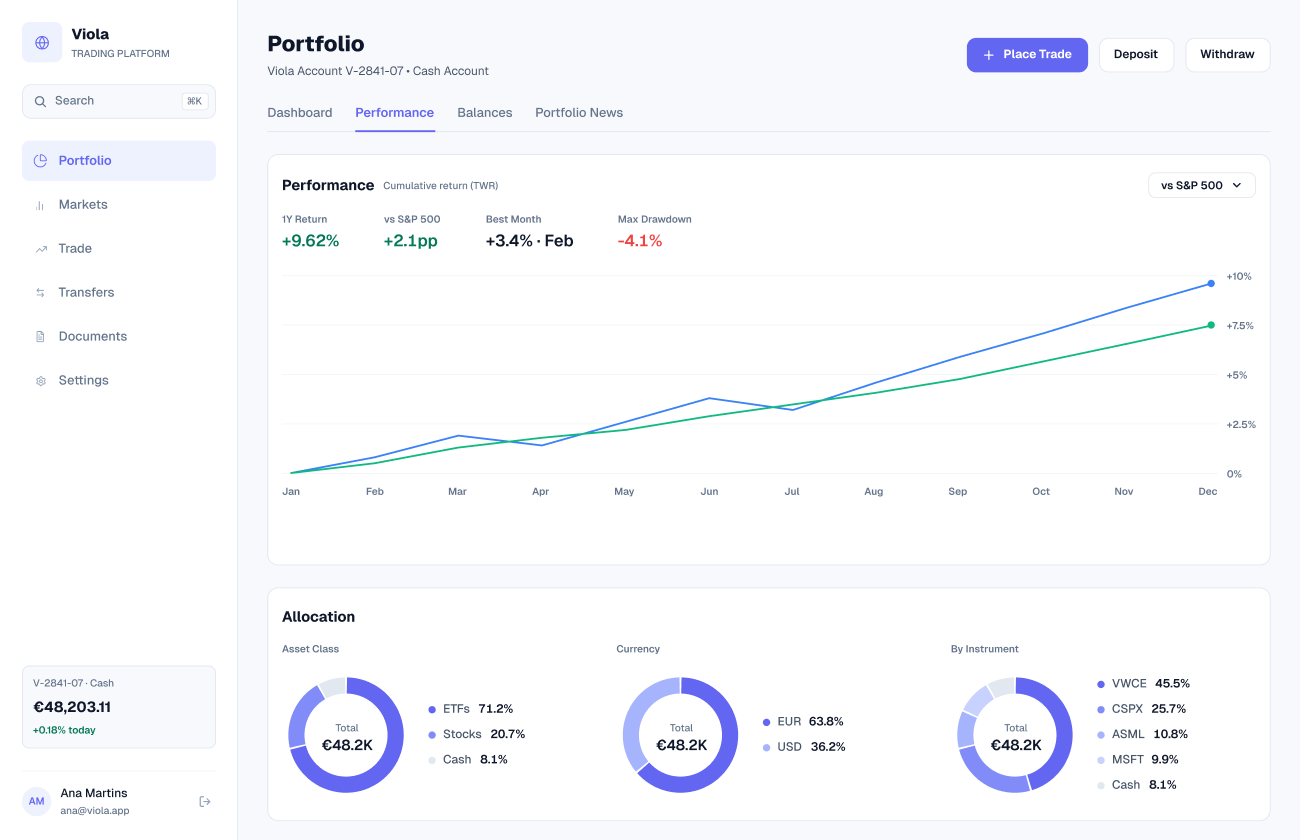Viewport: 1300px width, 840px height.
Task: Click the ETFs 71.2% legend entry
Action: pyautogui.click(x=471, y=709)
